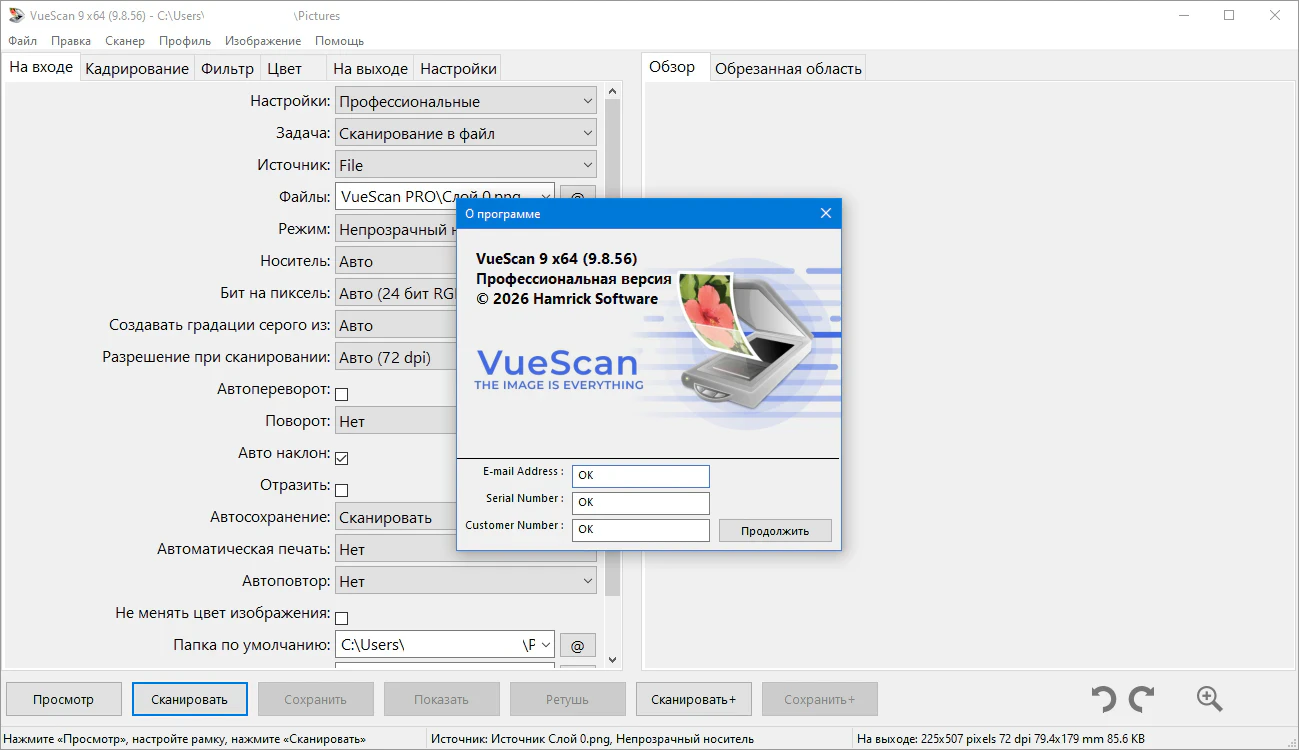Open the Профиль menu
Screen dimensions: 1299x750
click(185, 41)
